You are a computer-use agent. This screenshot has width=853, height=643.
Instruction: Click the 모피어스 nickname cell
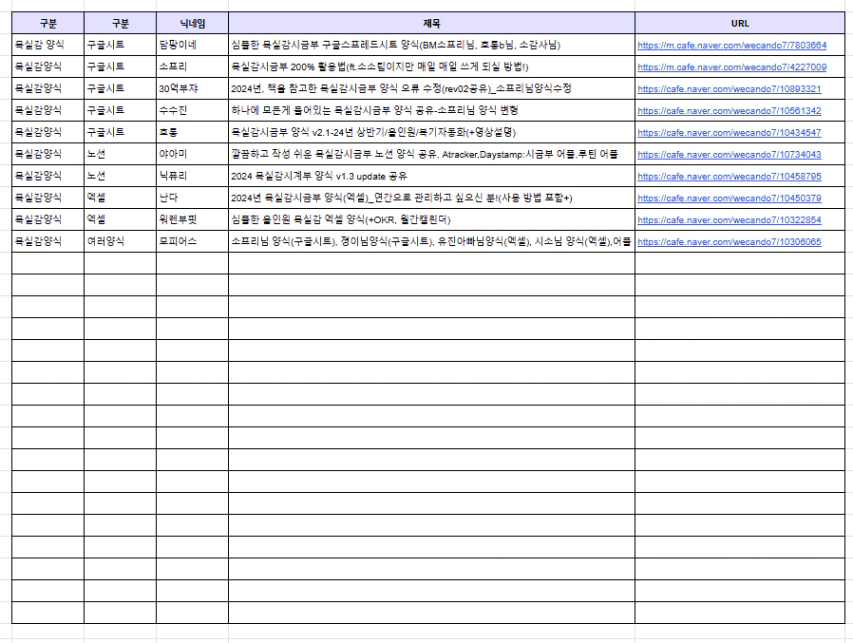point(192,241)
